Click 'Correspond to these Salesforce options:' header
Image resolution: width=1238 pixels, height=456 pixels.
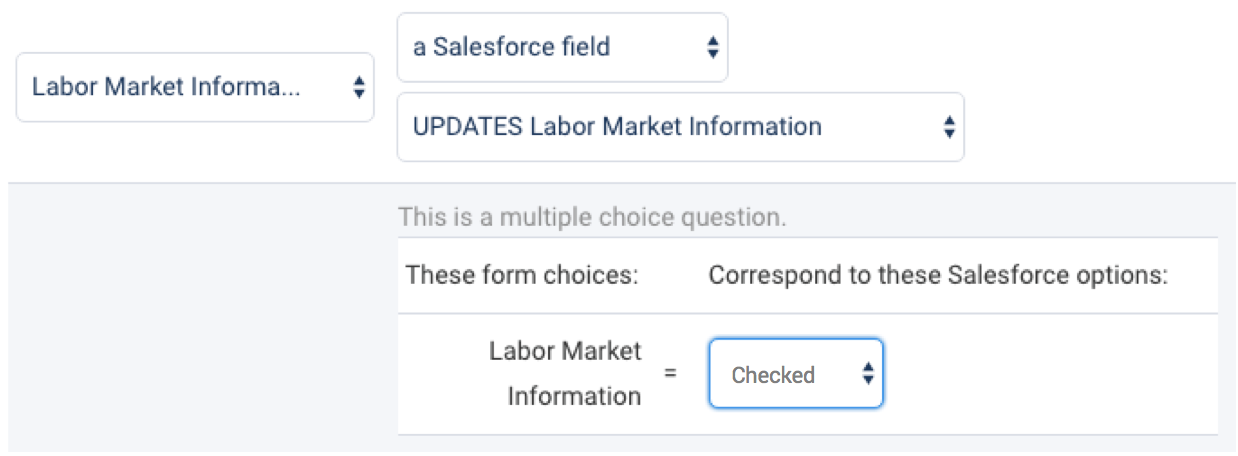(938, 275)
